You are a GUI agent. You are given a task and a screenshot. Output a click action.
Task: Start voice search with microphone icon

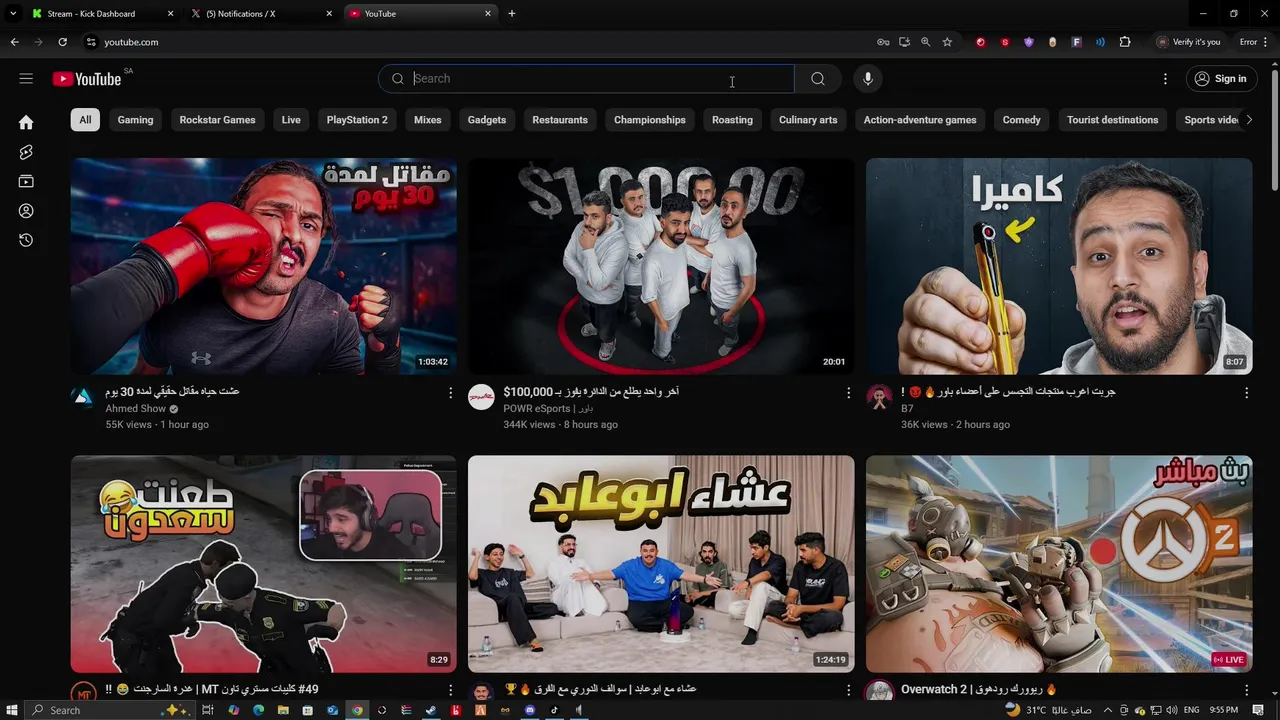tap(868, 79)
